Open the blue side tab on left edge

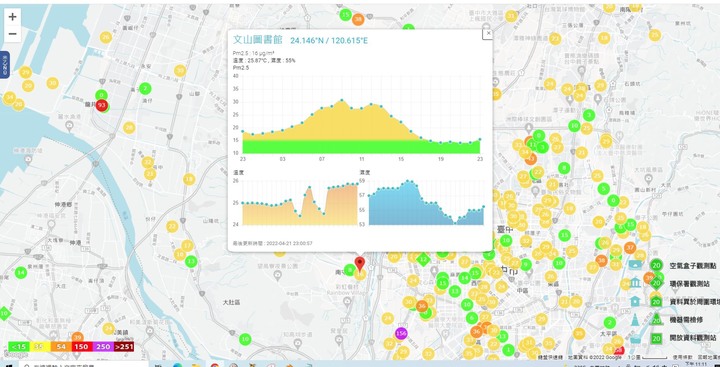(4, 65)
